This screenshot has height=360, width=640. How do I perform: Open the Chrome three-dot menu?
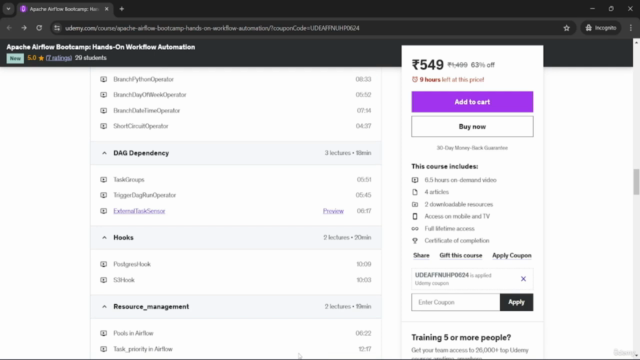(631, 28)
